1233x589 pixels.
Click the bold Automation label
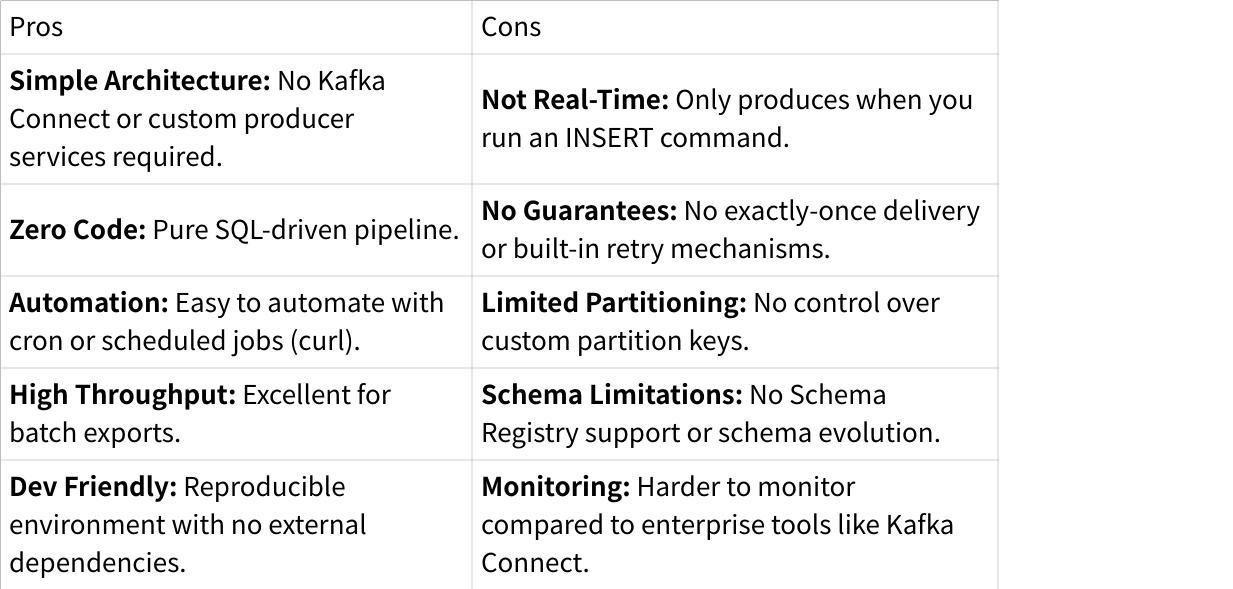(x=89, y=303)
